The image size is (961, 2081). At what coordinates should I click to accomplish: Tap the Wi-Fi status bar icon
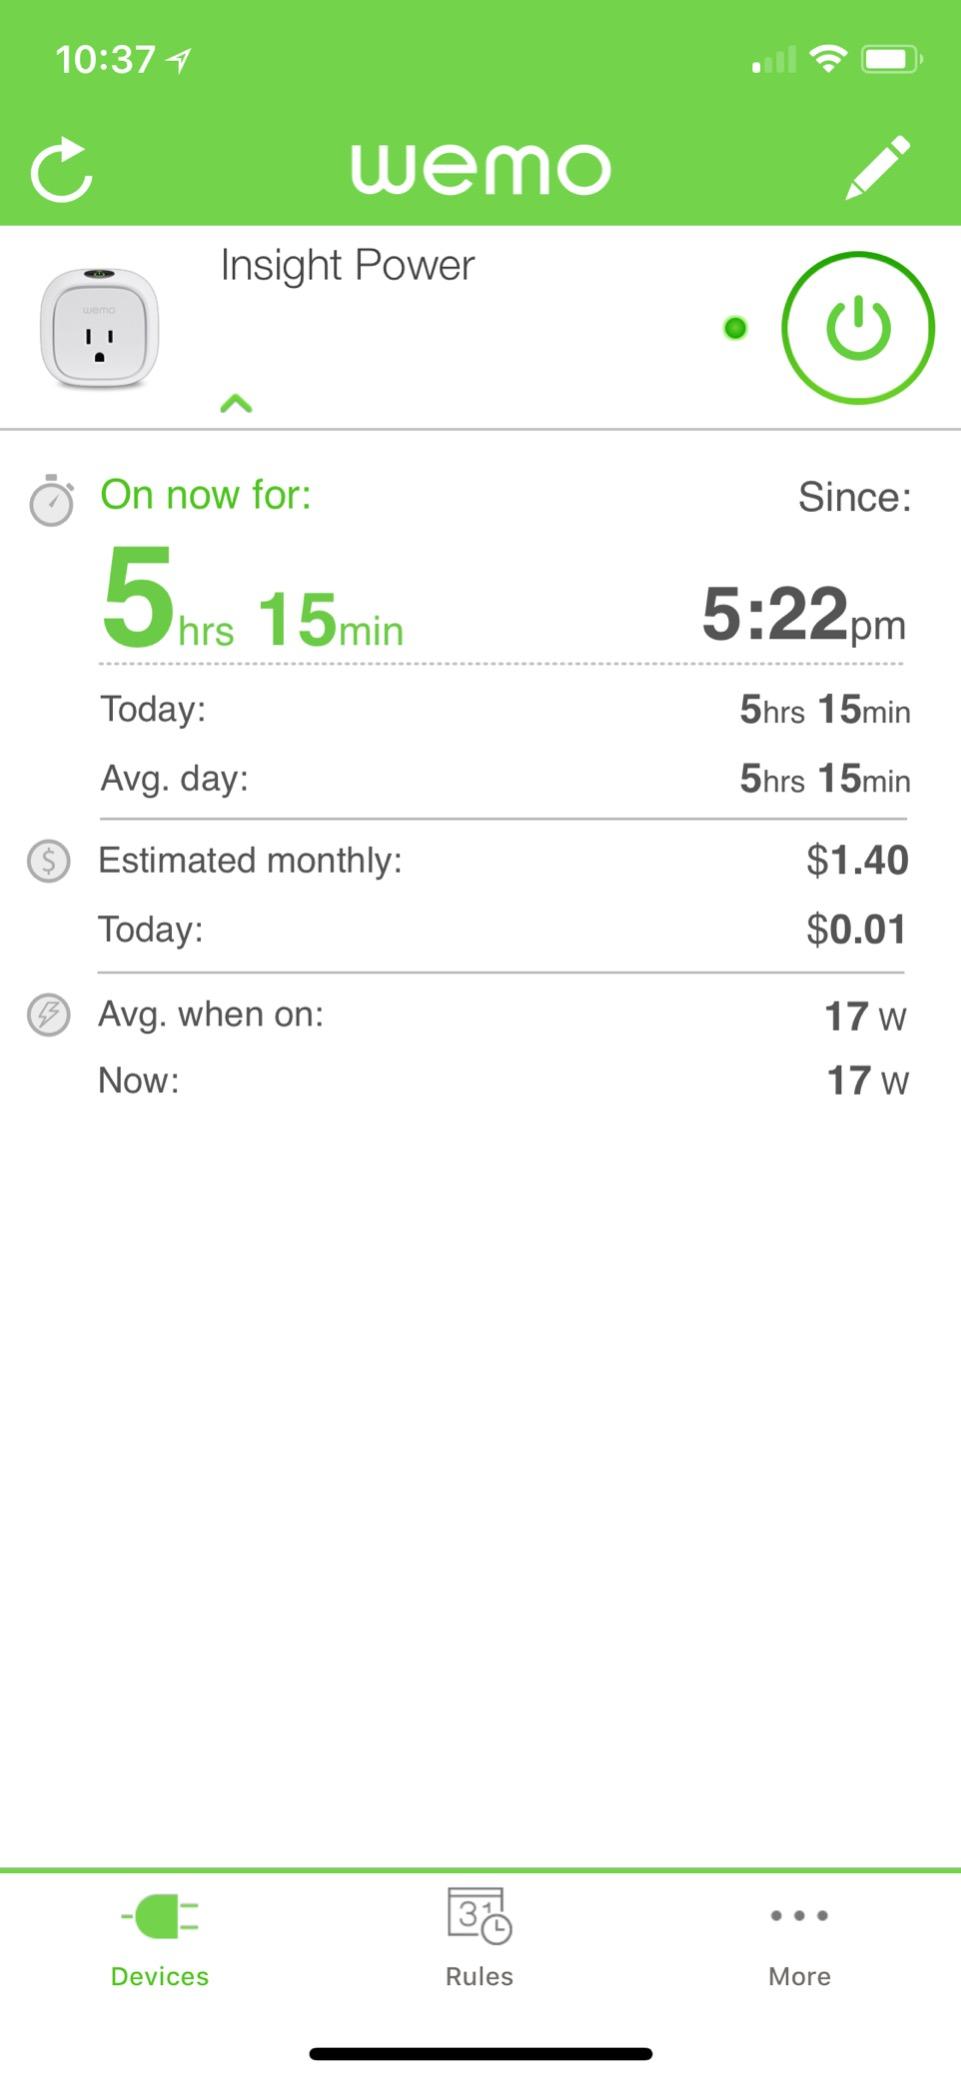point(828,59)
